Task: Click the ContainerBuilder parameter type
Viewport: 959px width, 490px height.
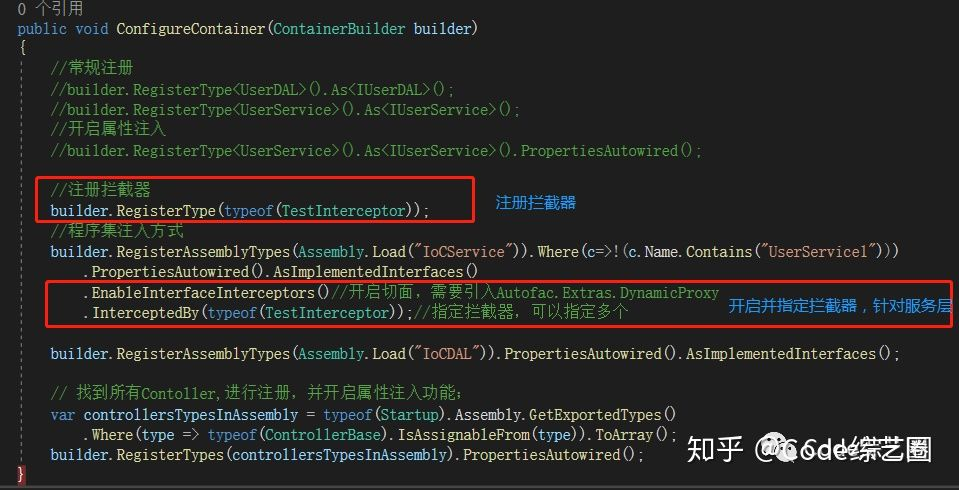Action: (x=339, y=29)
